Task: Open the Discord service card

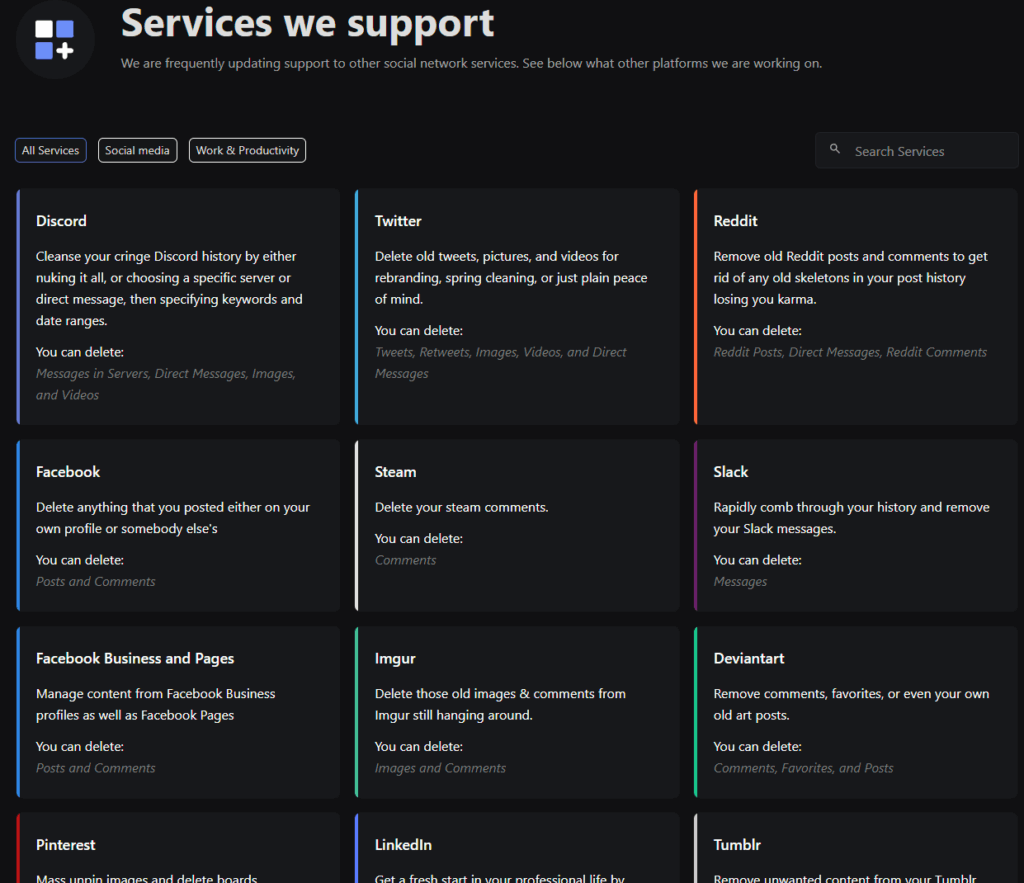Action: [178, 306]
